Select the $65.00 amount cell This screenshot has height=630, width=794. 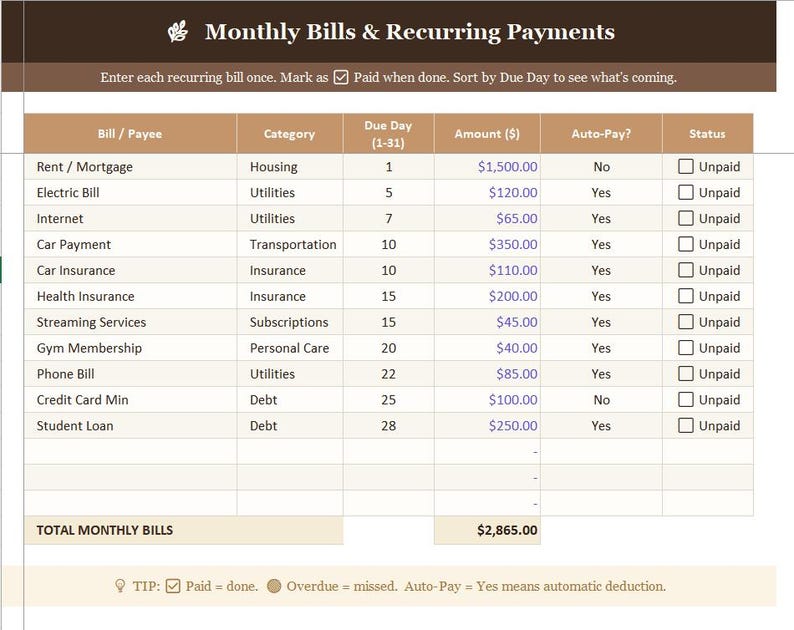click(x=487, y=218)
